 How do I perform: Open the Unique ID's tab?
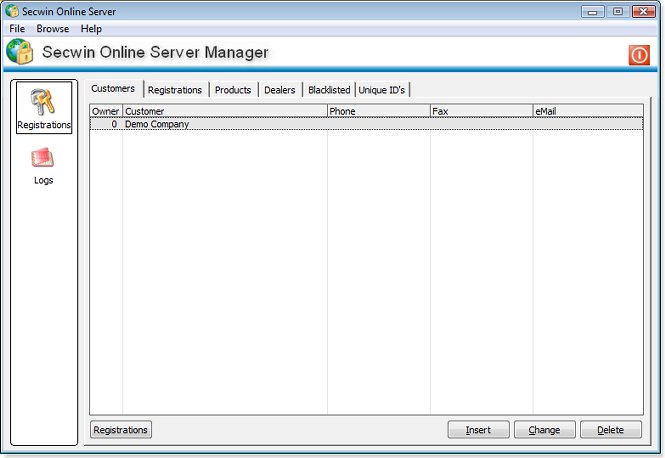[381, 90]
